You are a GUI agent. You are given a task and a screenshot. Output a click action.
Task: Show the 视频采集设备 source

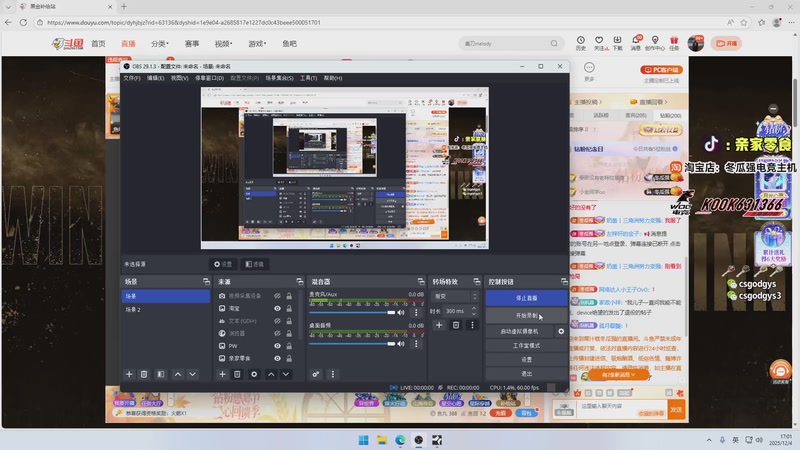click(x=277, y=296)
